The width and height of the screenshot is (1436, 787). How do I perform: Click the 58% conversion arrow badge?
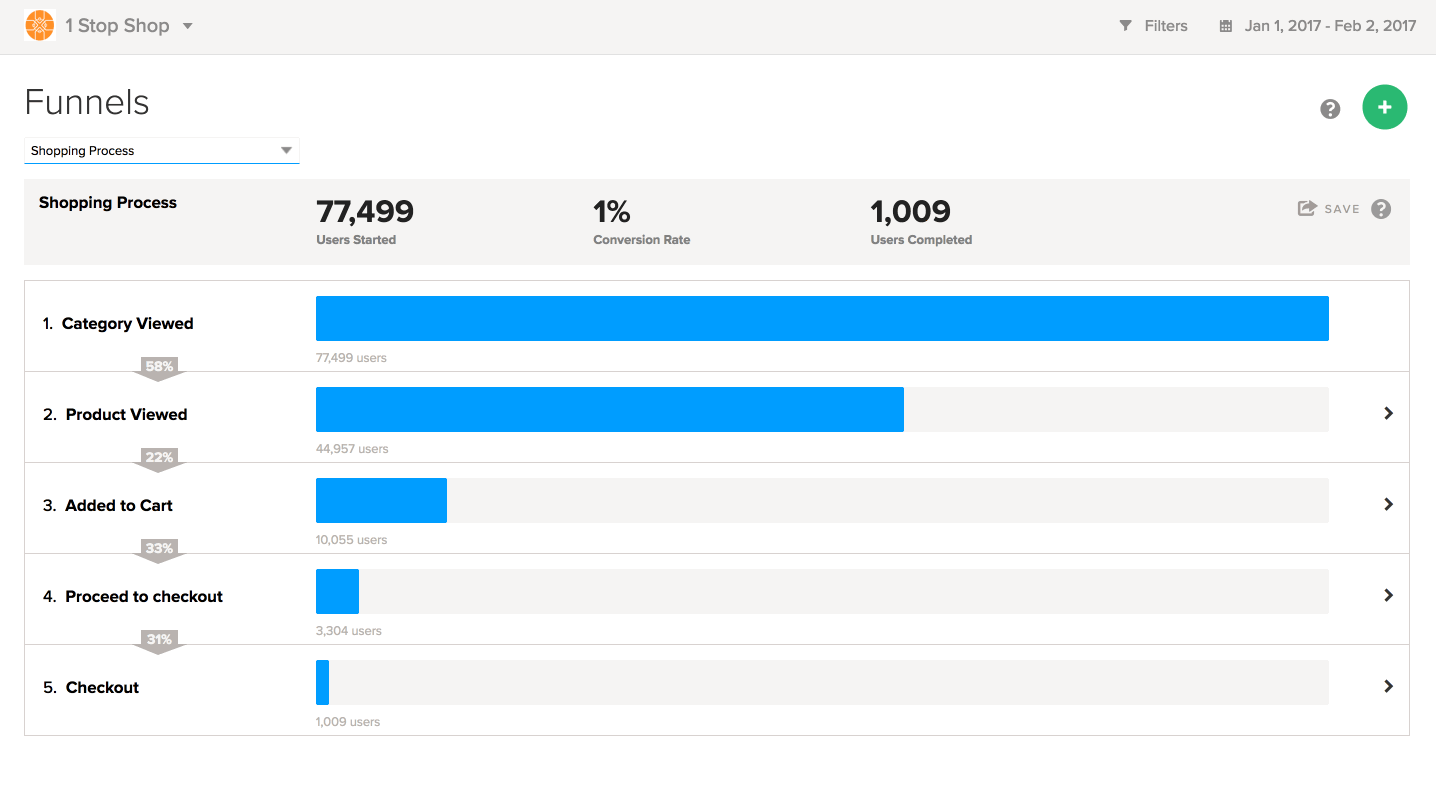159,367
